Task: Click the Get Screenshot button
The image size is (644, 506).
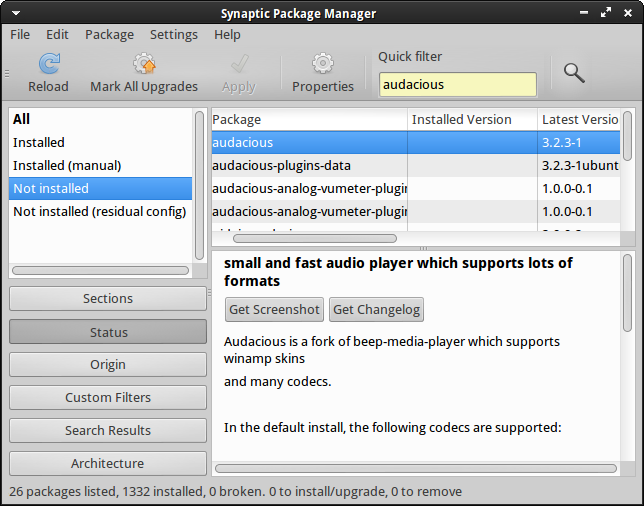Action: (274, 310)
